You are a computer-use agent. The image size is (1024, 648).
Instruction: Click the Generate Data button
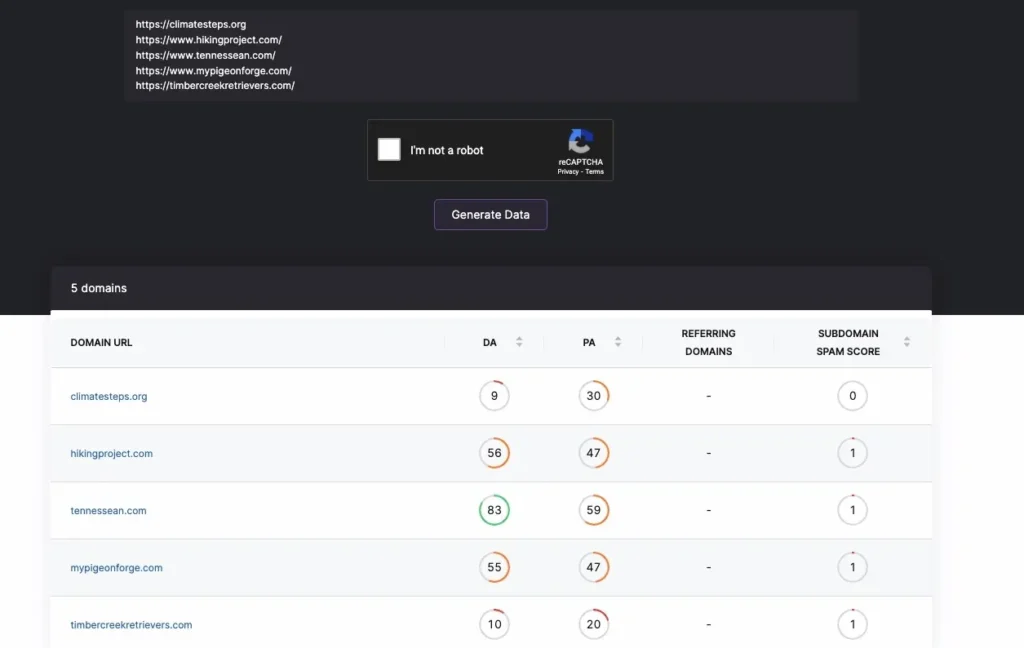tap(490, 215)
